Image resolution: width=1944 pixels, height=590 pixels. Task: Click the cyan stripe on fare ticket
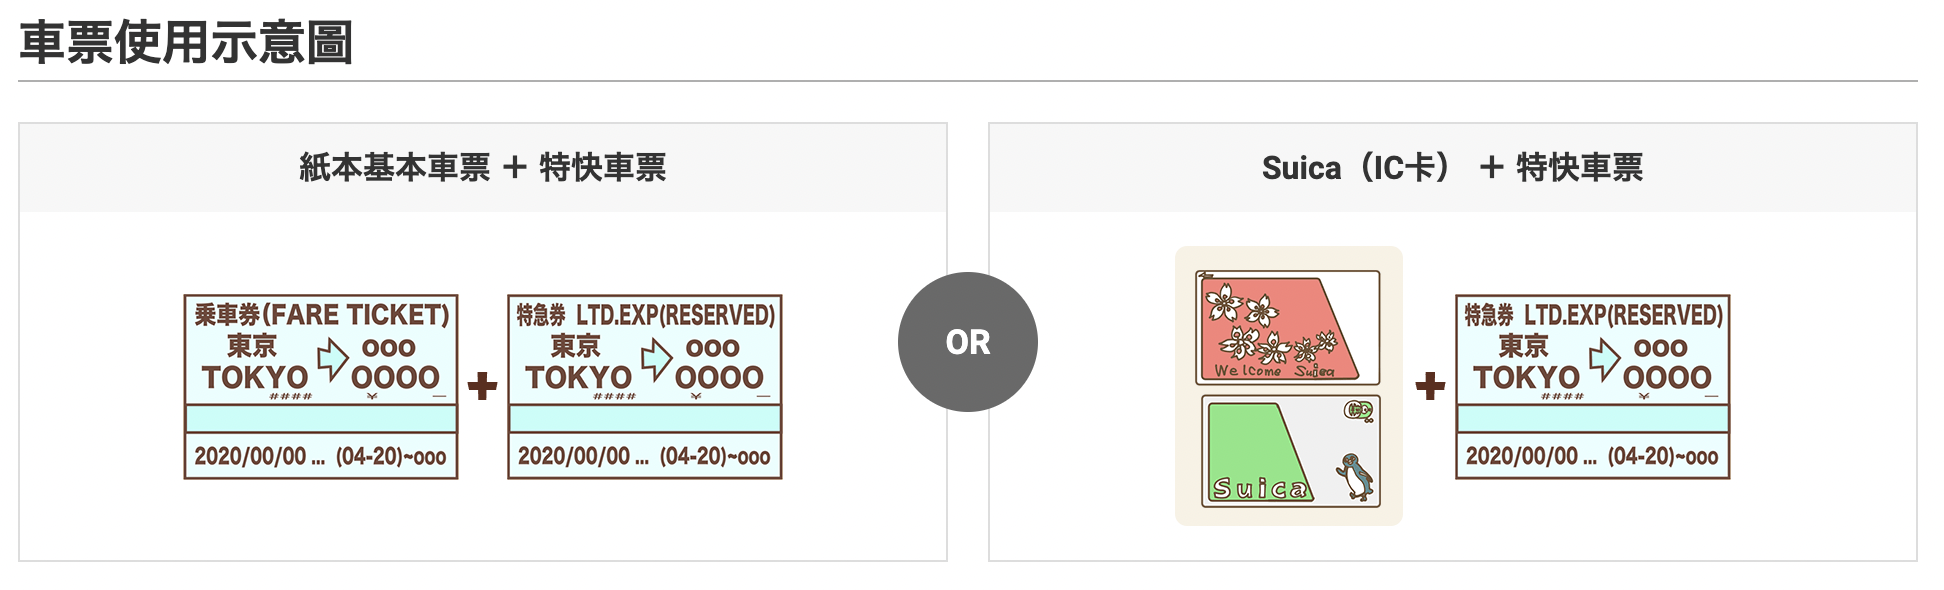[321, 418]
